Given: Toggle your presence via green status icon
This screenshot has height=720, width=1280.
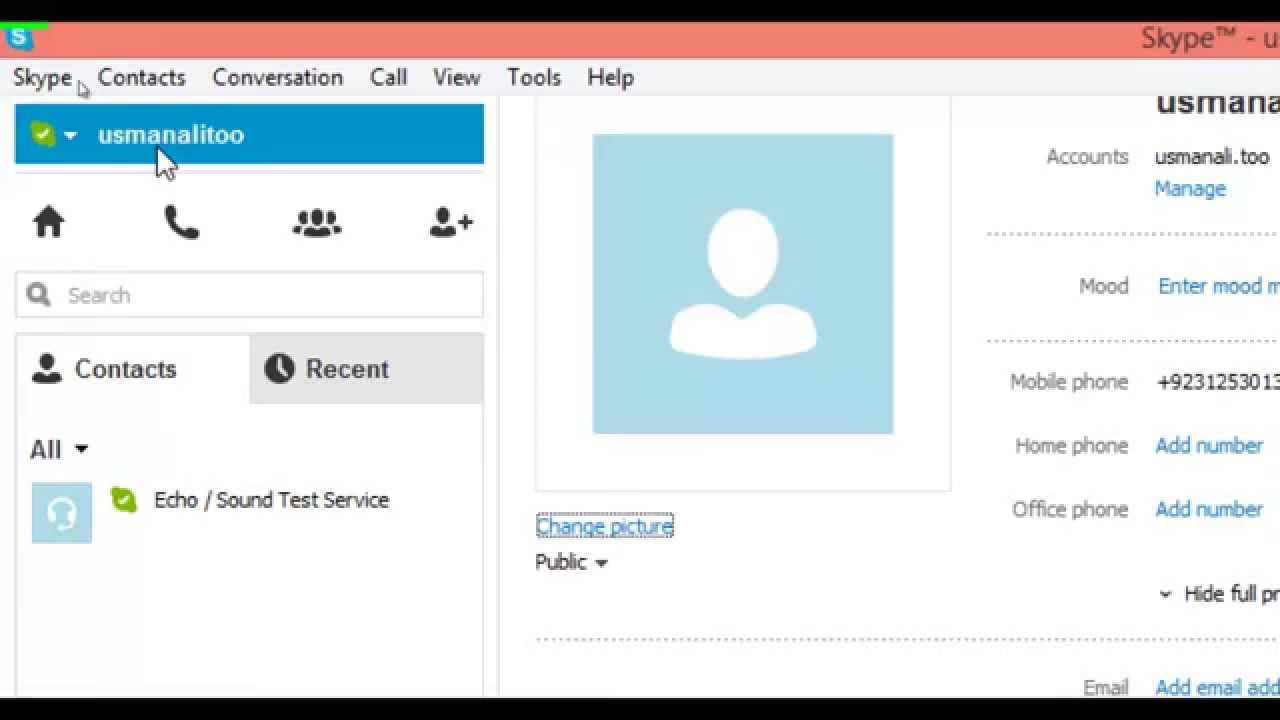Looking at the screenshot, I should (x=41, y=134).
